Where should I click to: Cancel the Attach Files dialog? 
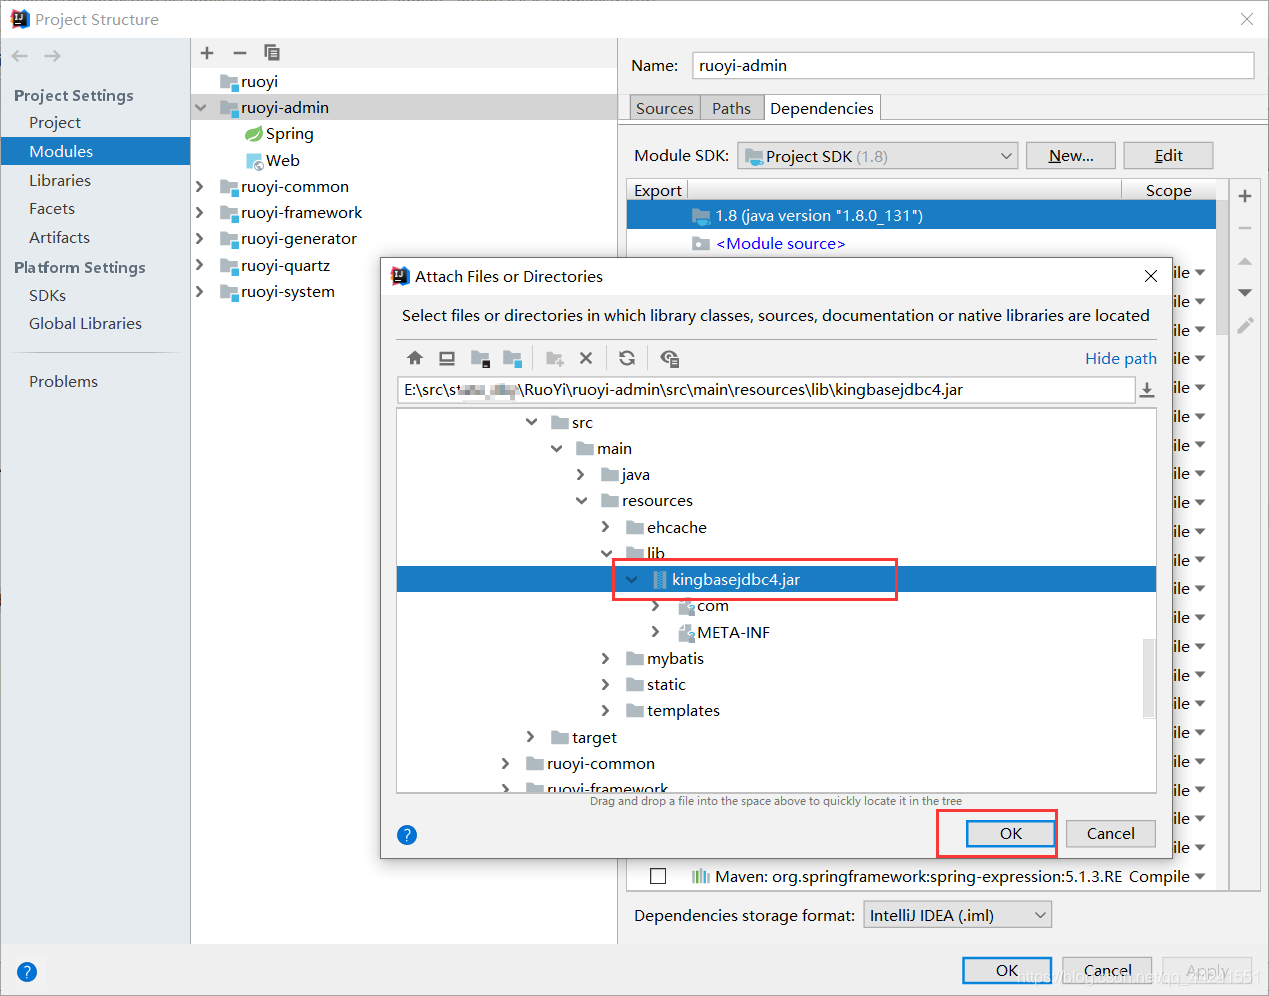click(1110, 833)
